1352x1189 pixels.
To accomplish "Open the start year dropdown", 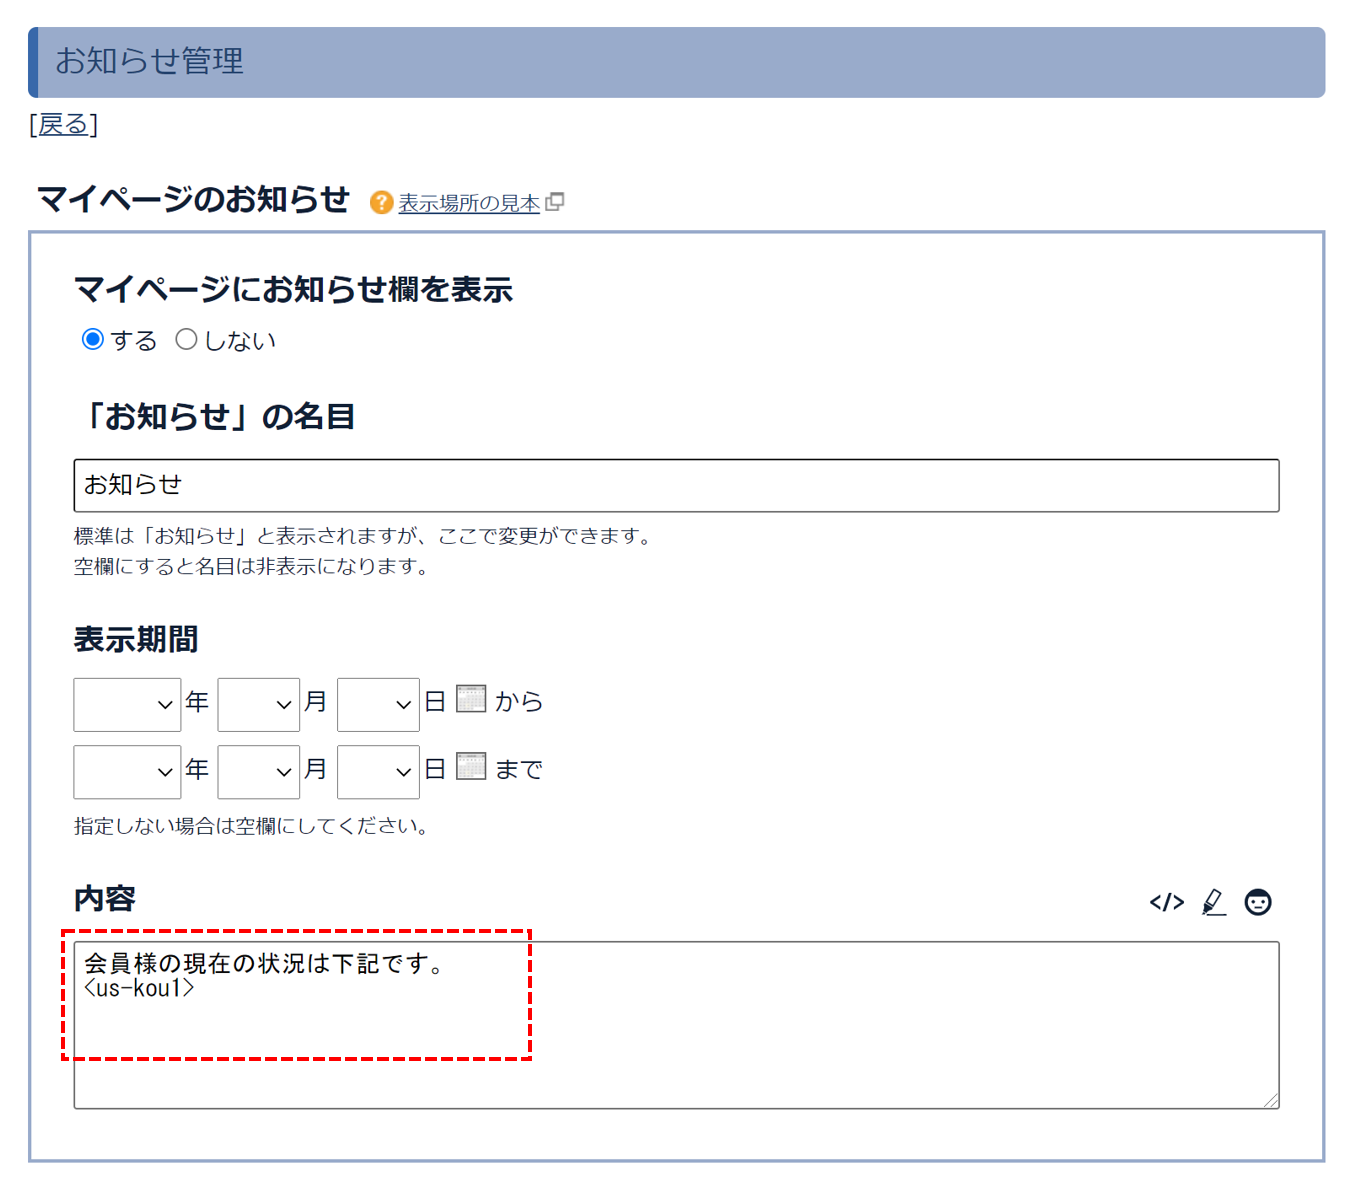I will (126, 704).
